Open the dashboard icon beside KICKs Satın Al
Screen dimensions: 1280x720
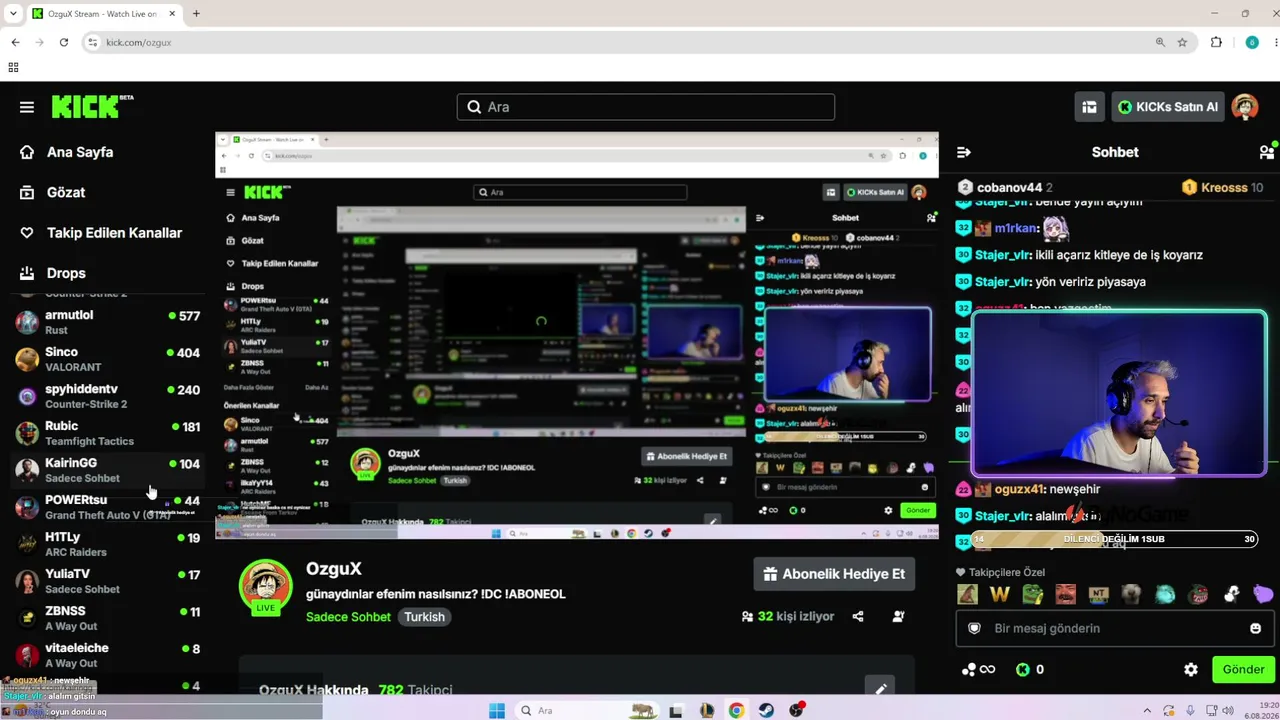(1089, 107)
